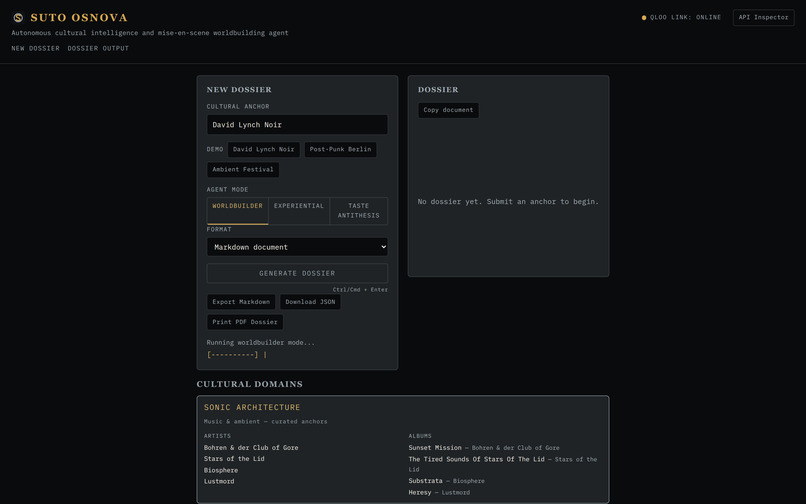The height and width of the screenshot is (504, 806).
Task: Select artist Stars of the Lid
Action: click(234, 459)
